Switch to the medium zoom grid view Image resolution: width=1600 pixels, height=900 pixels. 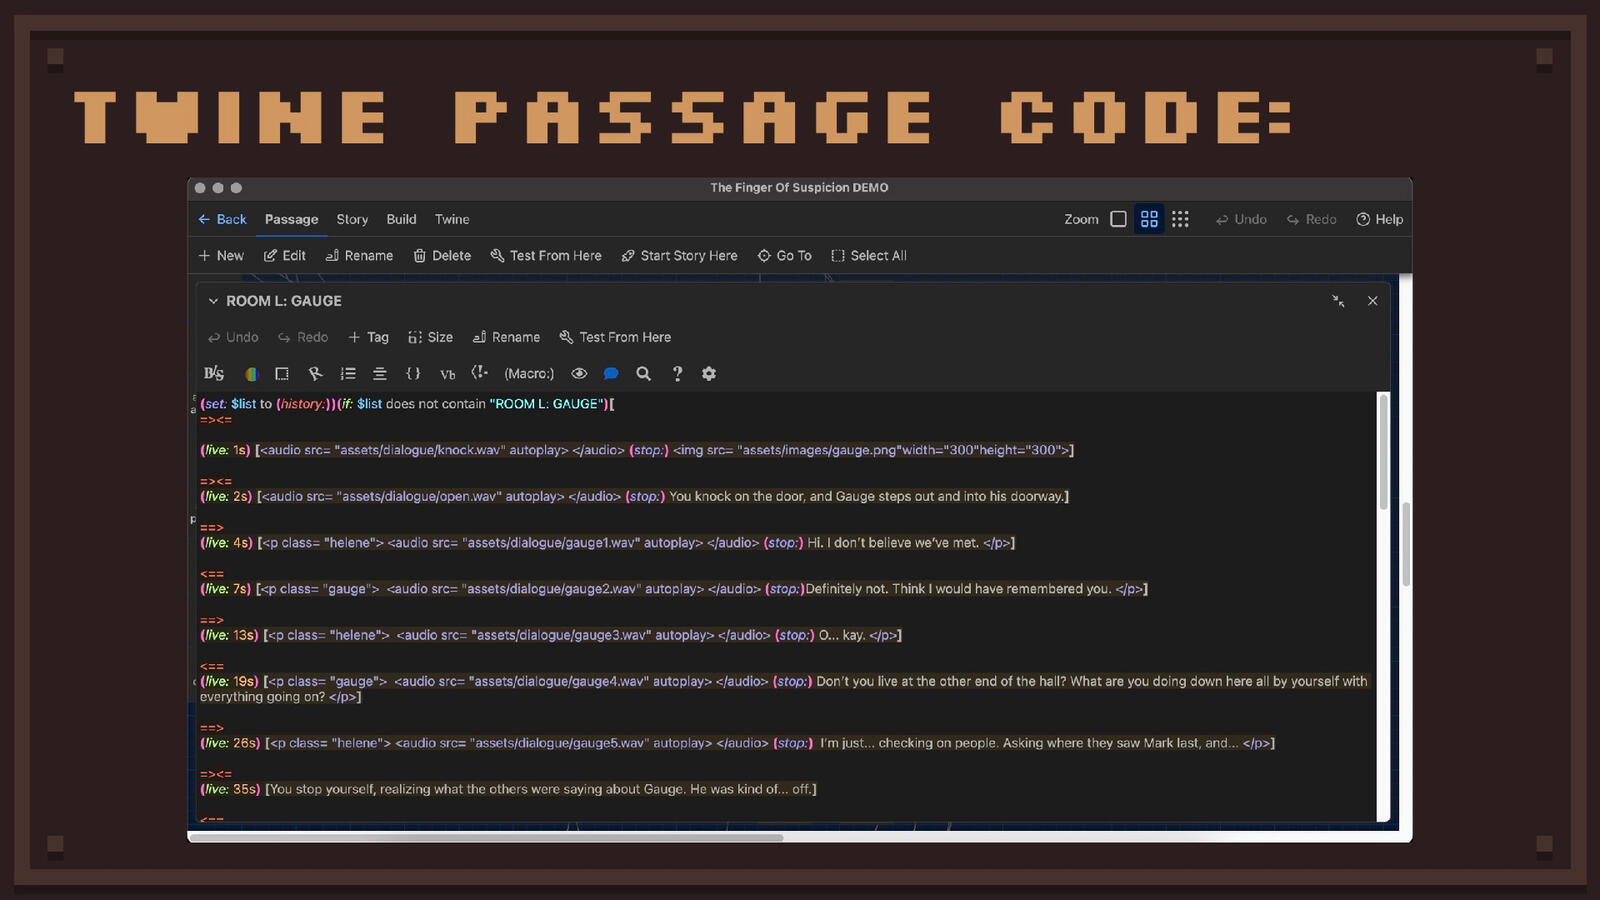1149,218
